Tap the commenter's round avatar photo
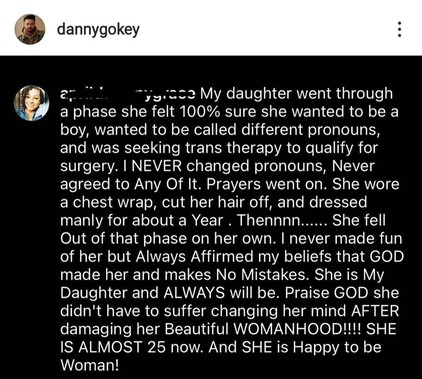The height and width of the screenshot is (379, 422). [x=31, y=103]
